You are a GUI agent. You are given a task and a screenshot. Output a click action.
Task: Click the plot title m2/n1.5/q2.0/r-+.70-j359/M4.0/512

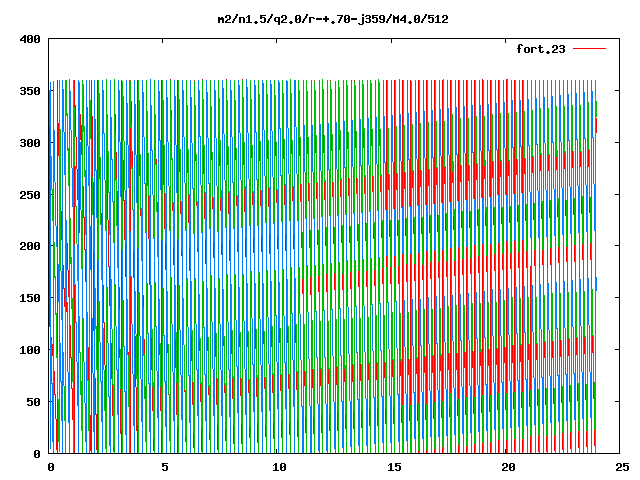333,19
